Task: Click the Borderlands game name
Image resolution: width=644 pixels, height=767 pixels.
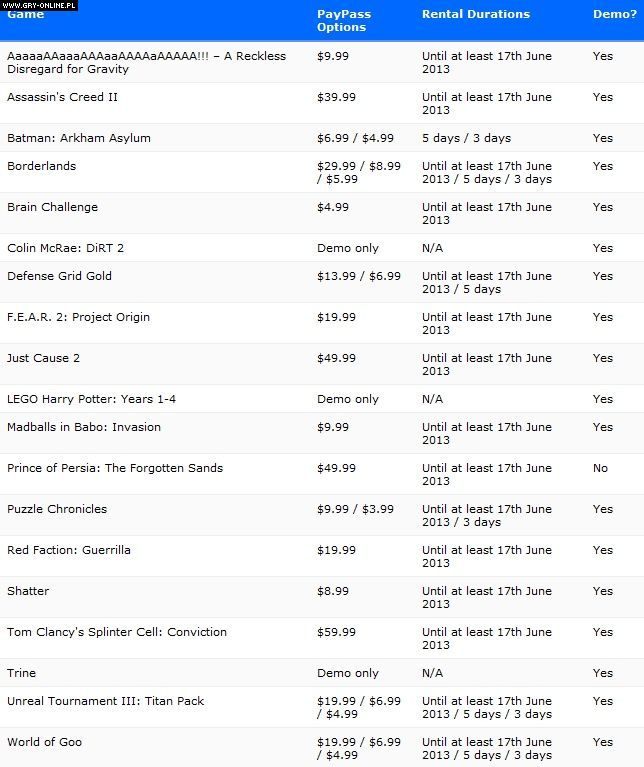Action: (41, 166)
